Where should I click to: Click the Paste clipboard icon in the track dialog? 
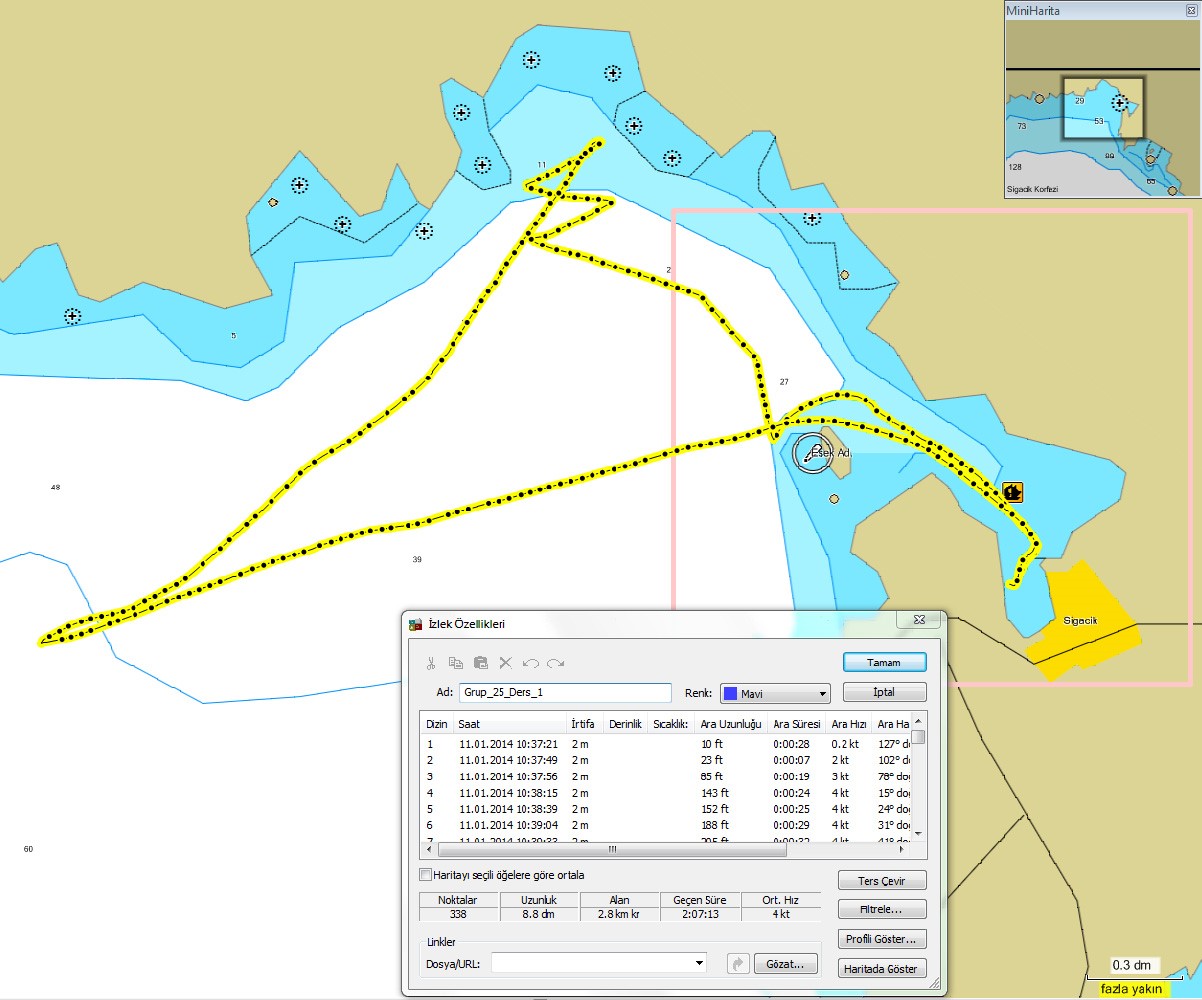[481, 662]
